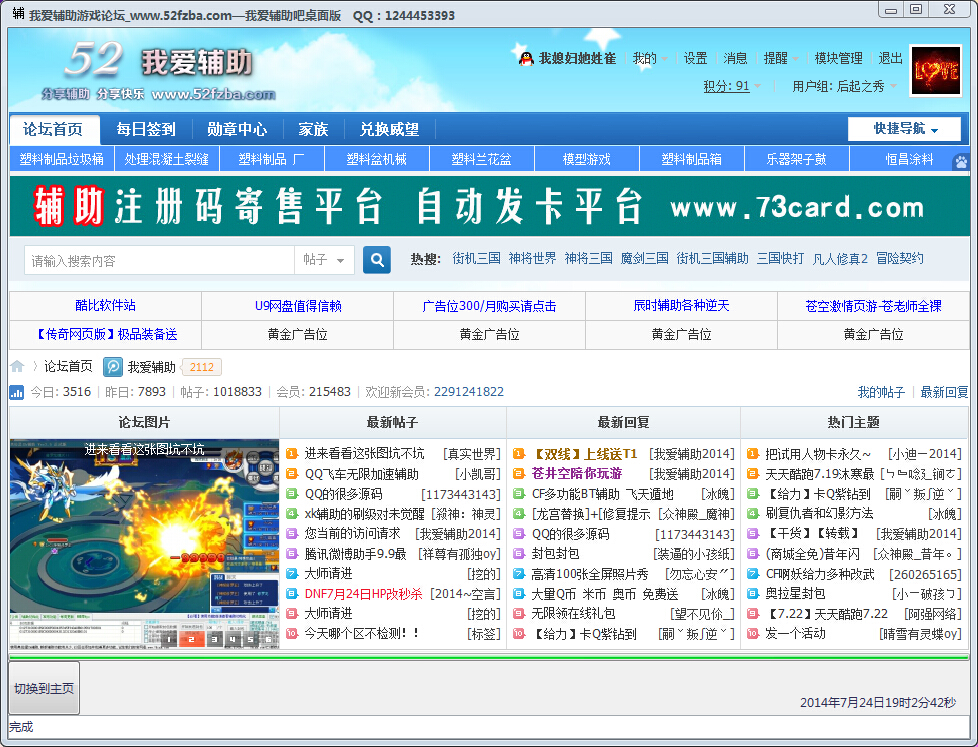Select slide number 2 on image slider

pyautogui.click(x=191, y=639)
